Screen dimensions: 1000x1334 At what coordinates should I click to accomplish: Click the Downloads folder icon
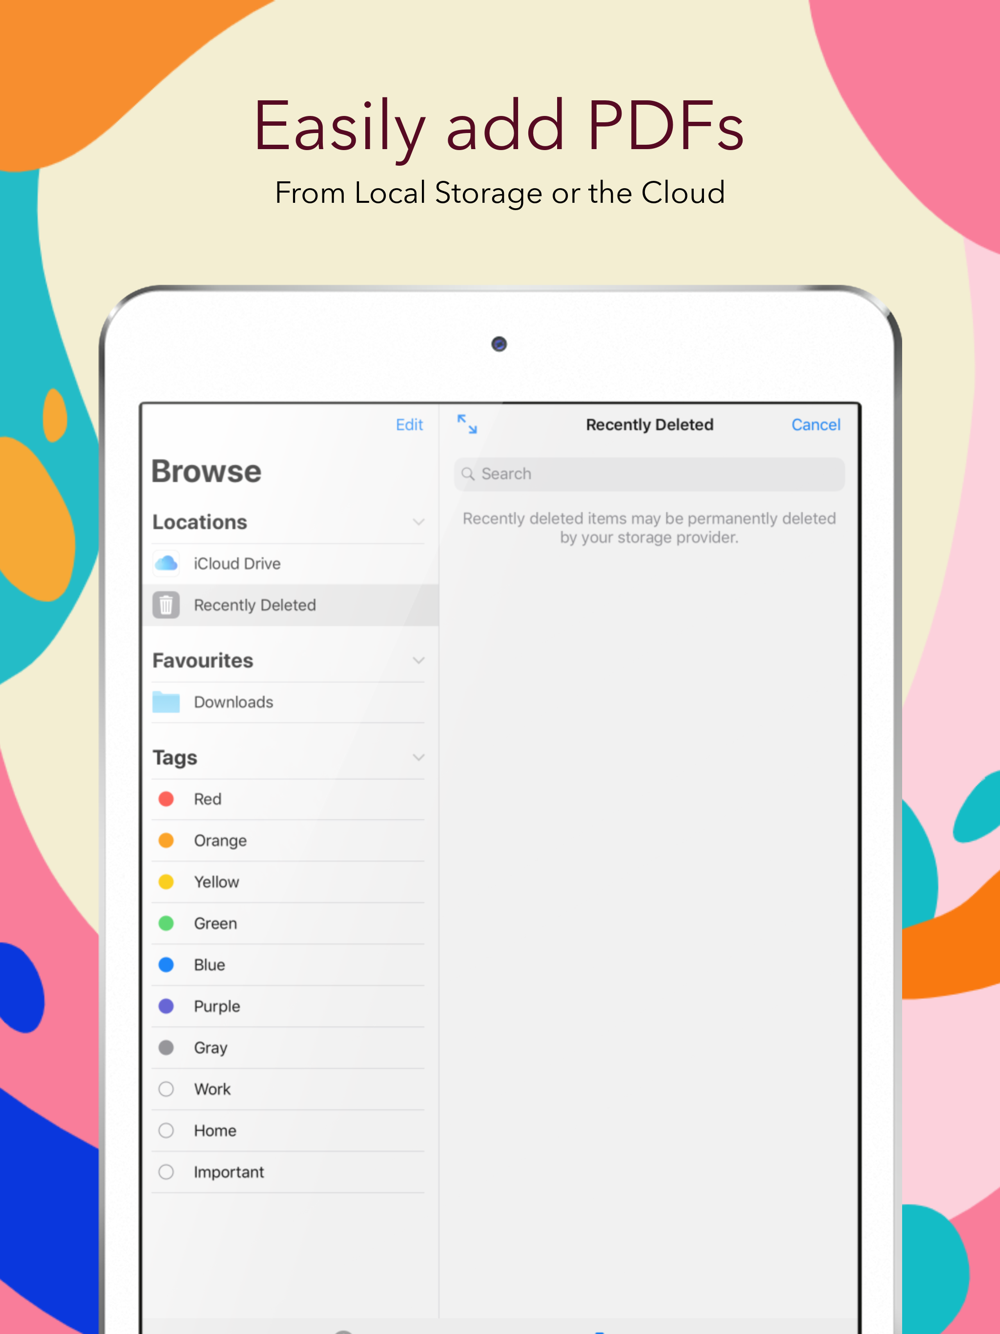[x=166, y=702]
